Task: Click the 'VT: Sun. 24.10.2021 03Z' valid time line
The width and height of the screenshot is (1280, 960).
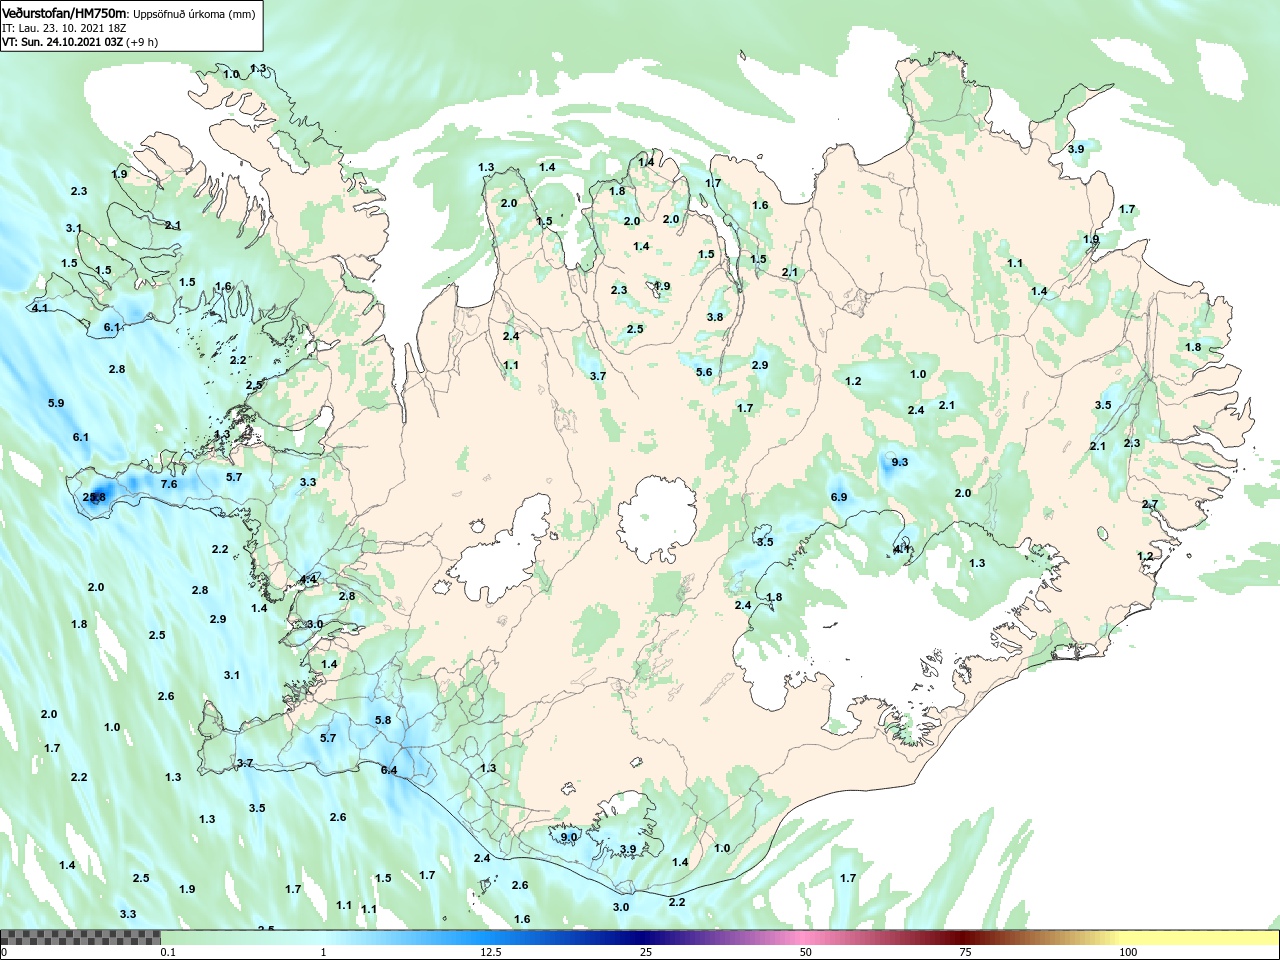Action: [64, 42]
